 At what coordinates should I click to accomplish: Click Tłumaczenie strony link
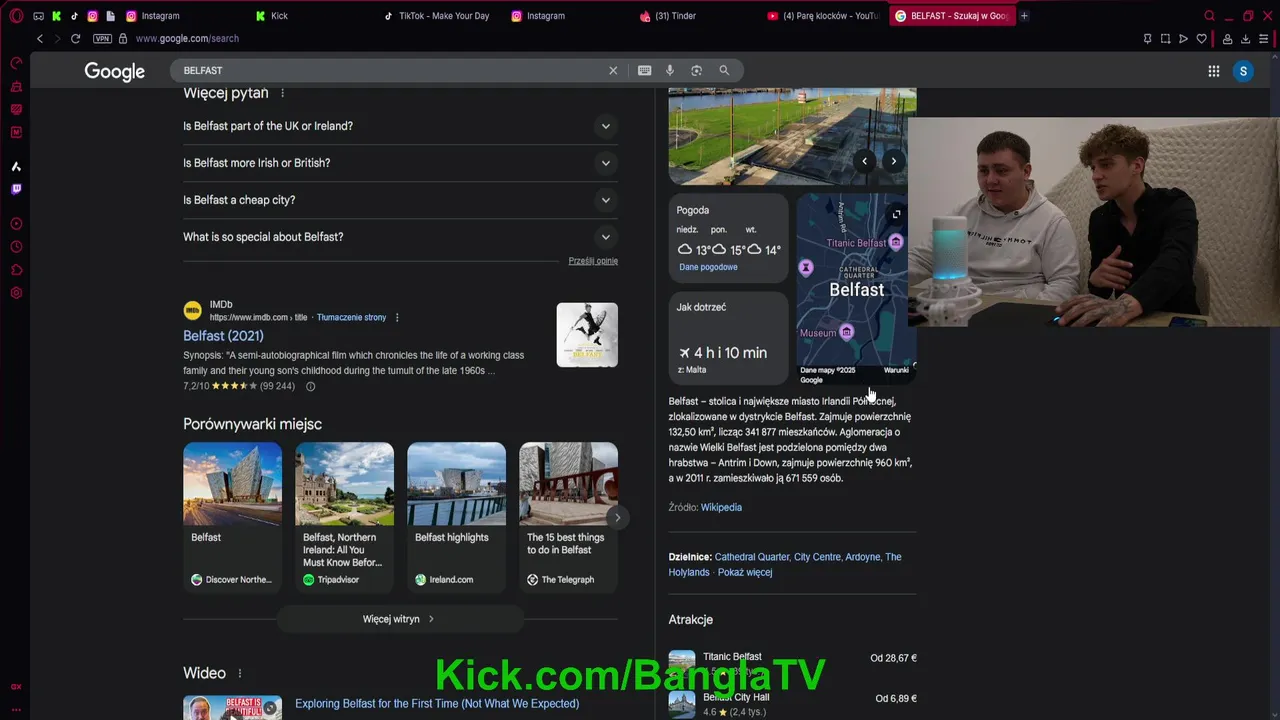pyautogui.click(x=351, y=318)
